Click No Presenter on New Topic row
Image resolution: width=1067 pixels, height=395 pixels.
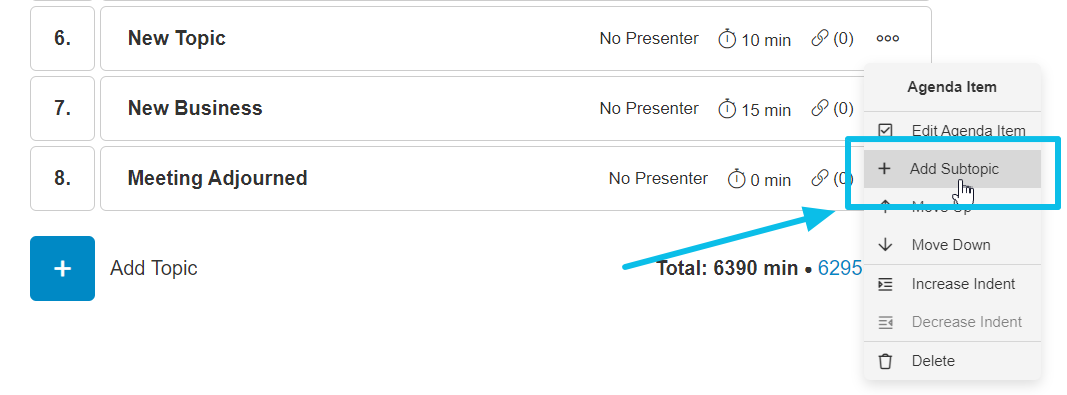649,39
